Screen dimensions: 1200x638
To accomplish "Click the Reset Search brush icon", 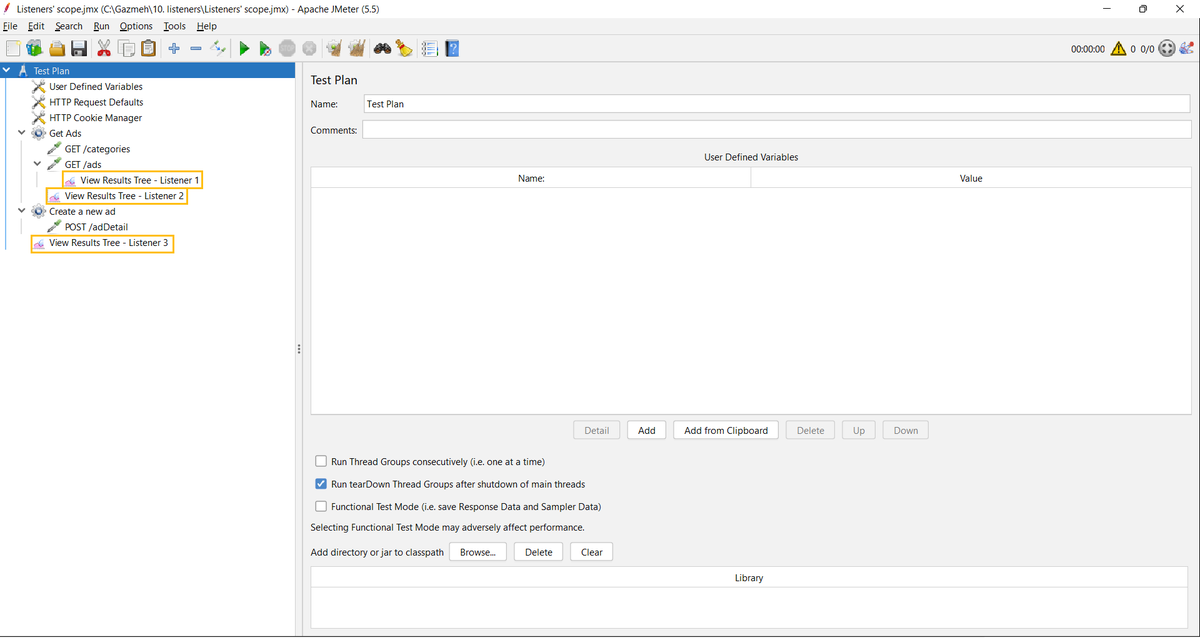I will coord(404,48).
